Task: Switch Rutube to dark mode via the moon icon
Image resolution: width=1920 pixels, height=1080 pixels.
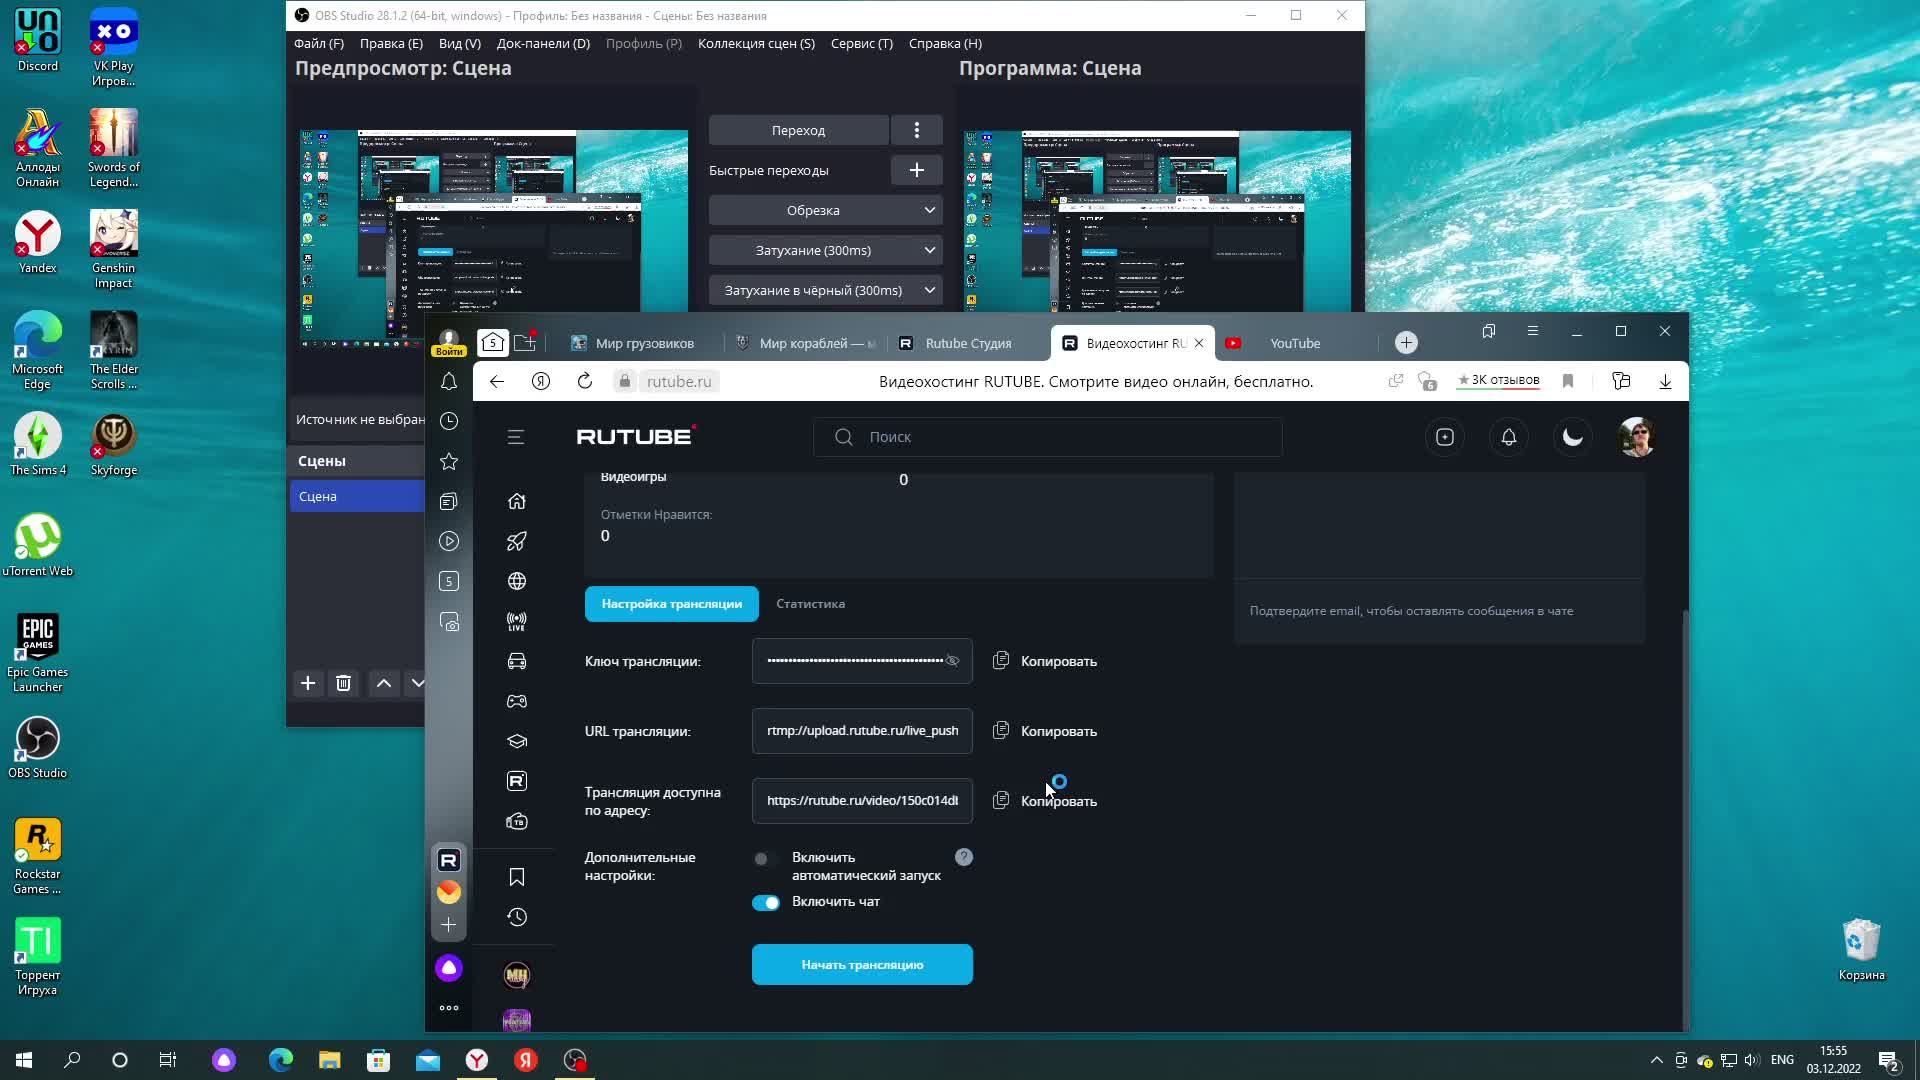Action: coord(1573,437)
